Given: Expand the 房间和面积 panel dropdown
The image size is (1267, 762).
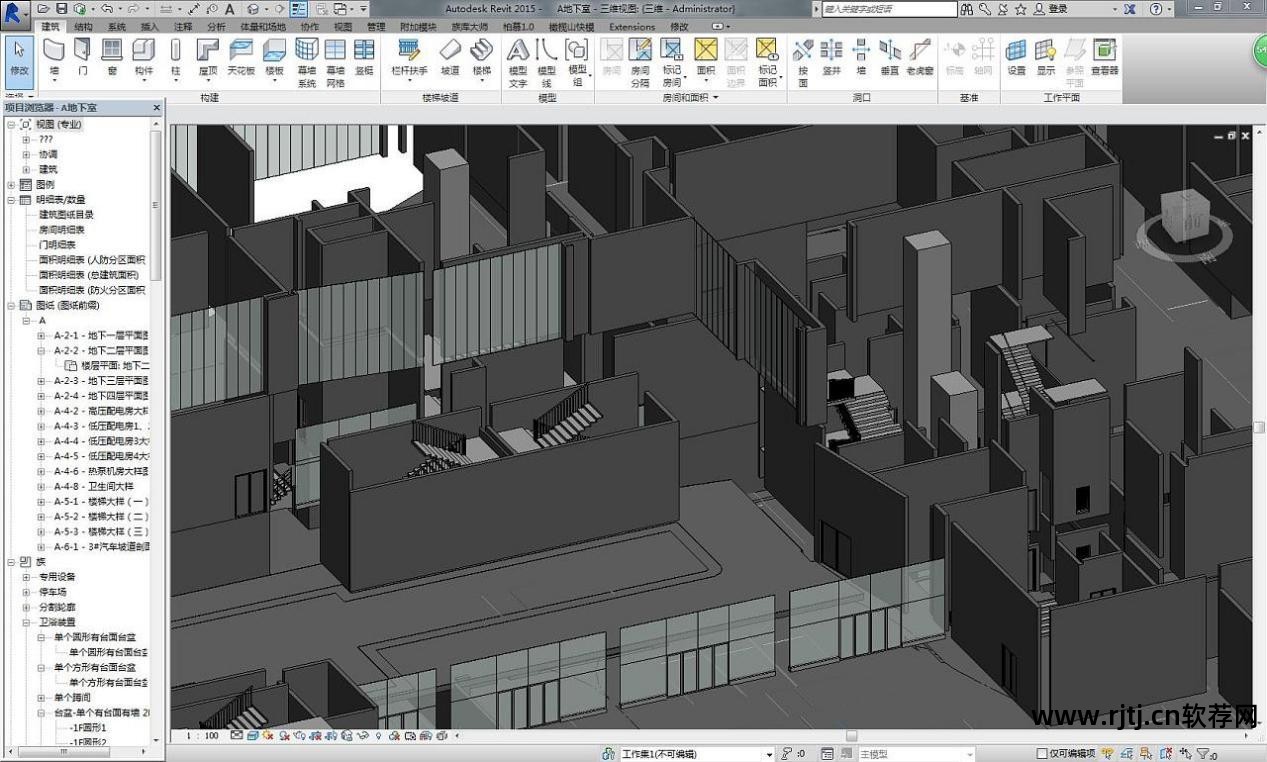Looking at the screenshot, I should (x=690, y=98).
